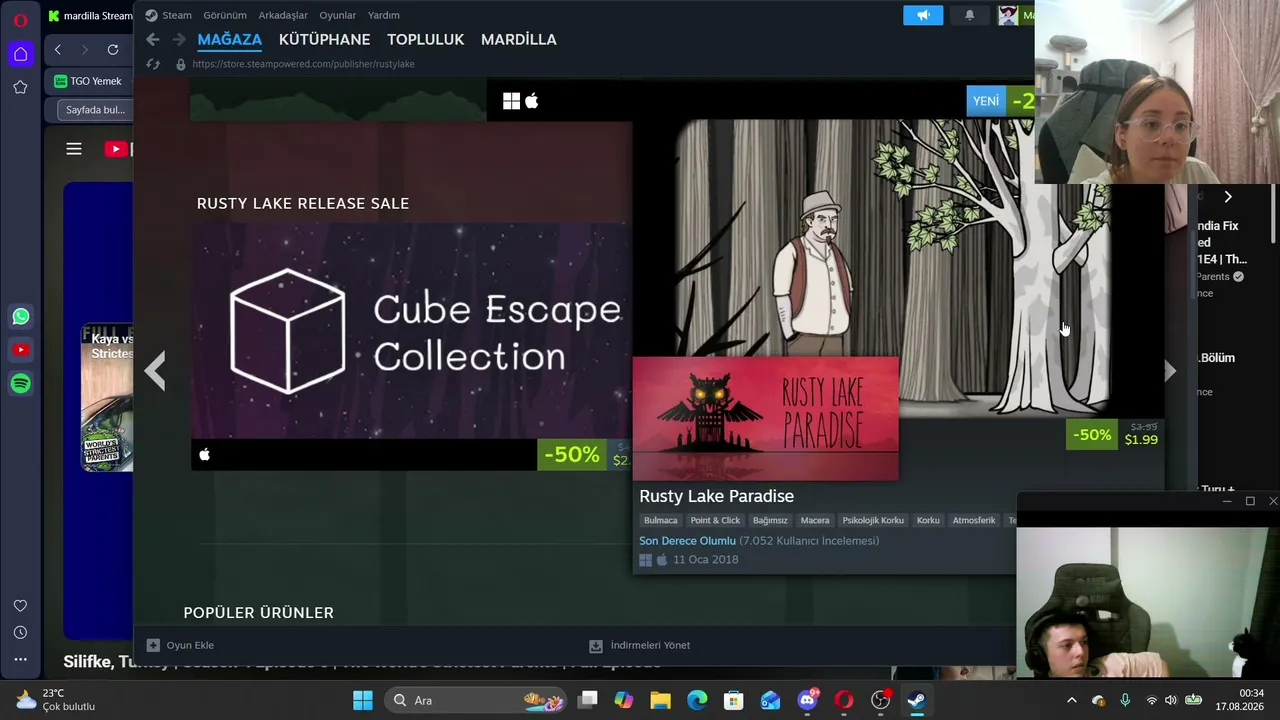Viewport: 1280px width, 720px height.
Task: Click the Macera tag
Action: [x=815, y=520]
